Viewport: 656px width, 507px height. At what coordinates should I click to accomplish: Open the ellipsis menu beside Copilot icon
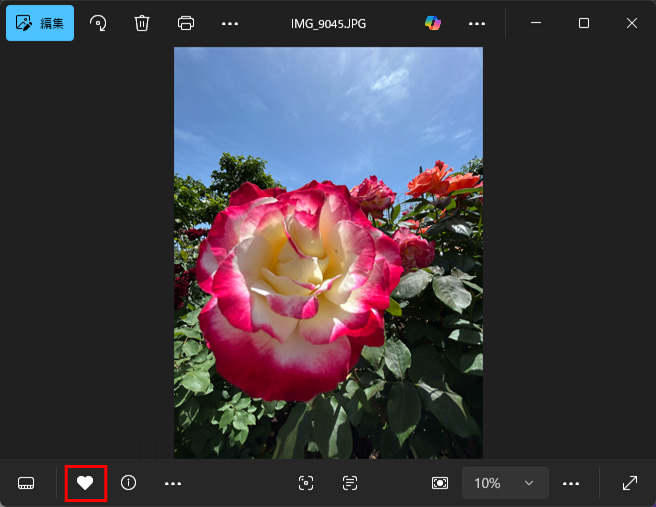(x=477, y=24)
